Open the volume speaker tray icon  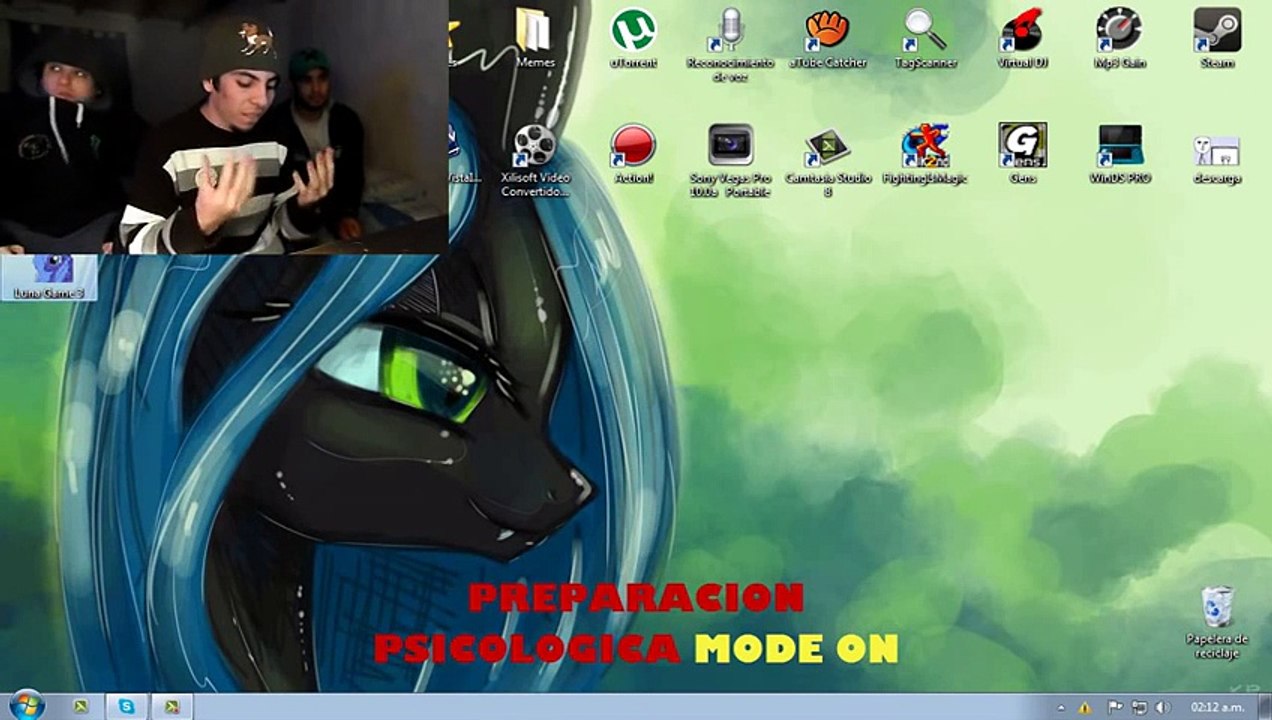[1163, 707]
